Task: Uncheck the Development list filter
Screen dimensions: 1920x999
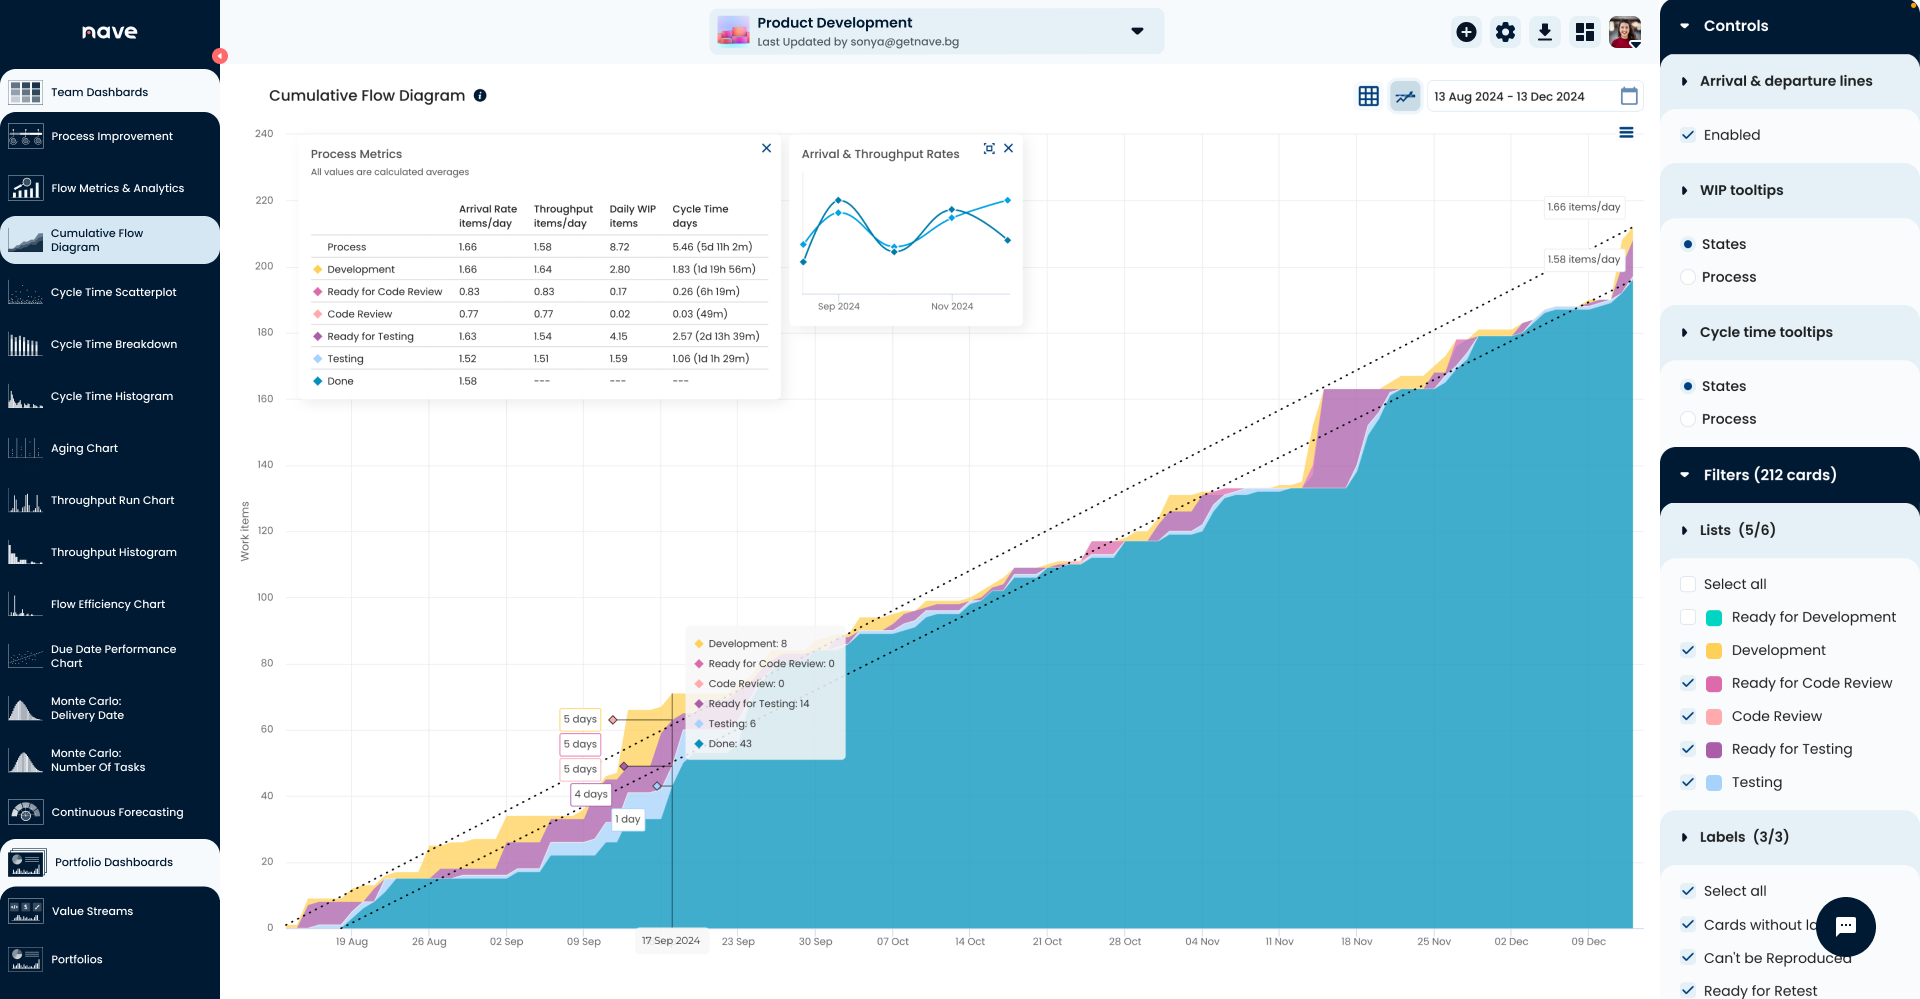Action: point(1688,650)
